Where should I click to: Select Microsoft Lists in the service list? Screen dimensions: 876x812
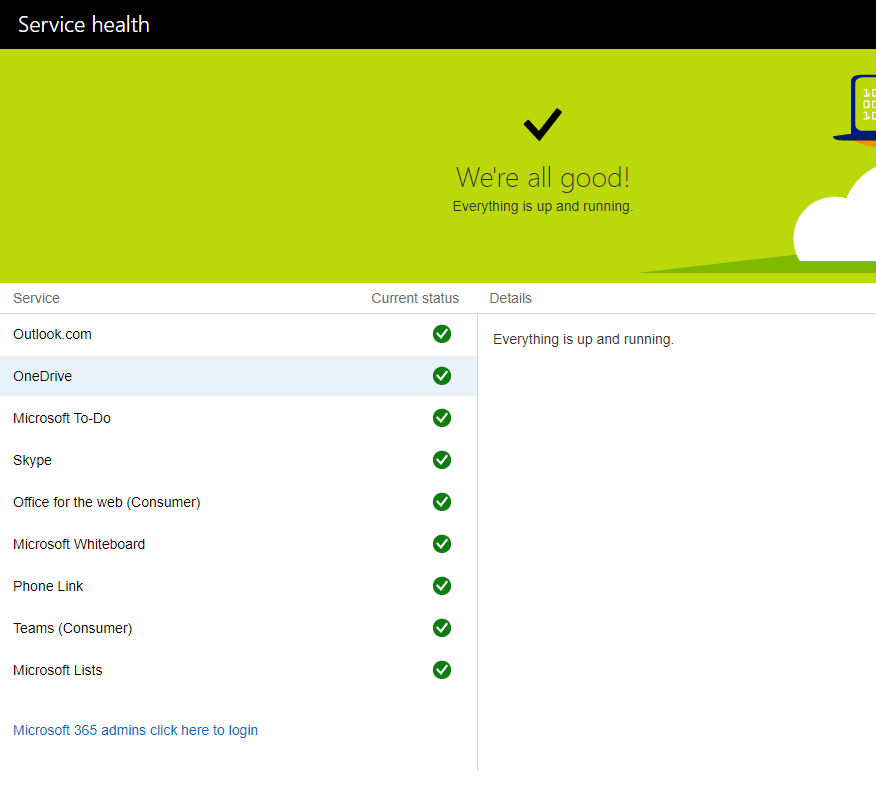pyautogui.click(x=239, y=670)
